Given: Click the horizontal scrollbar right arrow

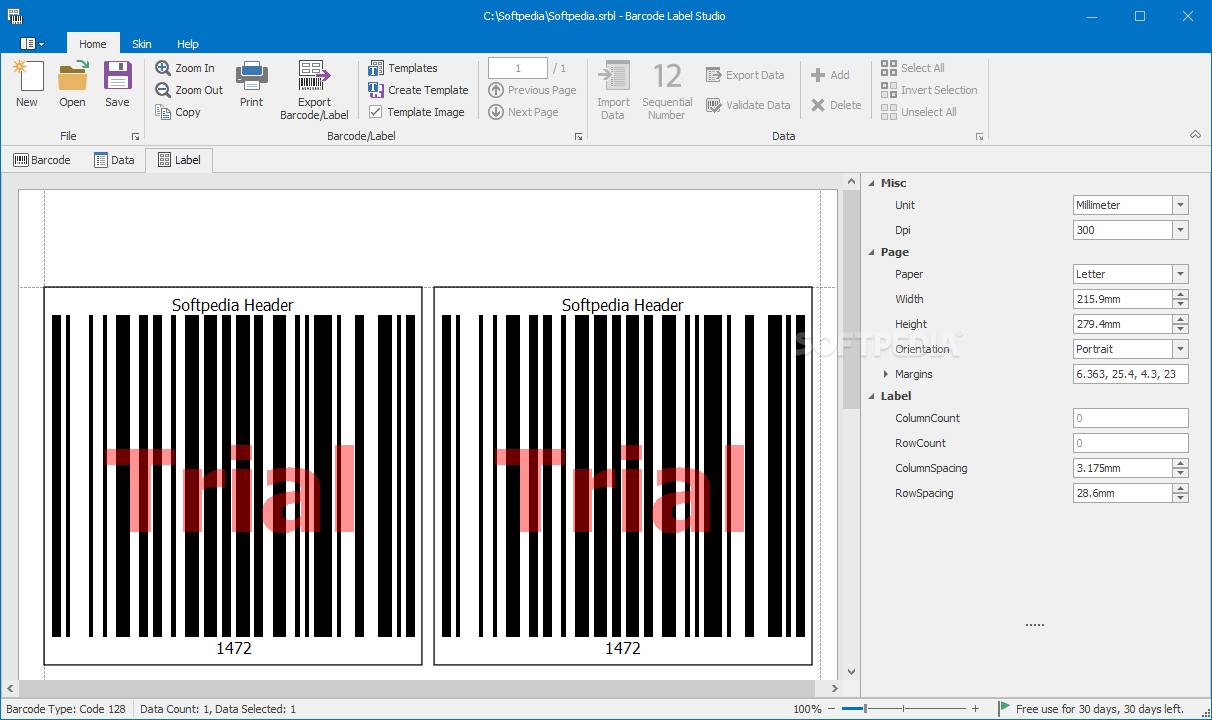Looking at the screenshot, I should 835,689.
